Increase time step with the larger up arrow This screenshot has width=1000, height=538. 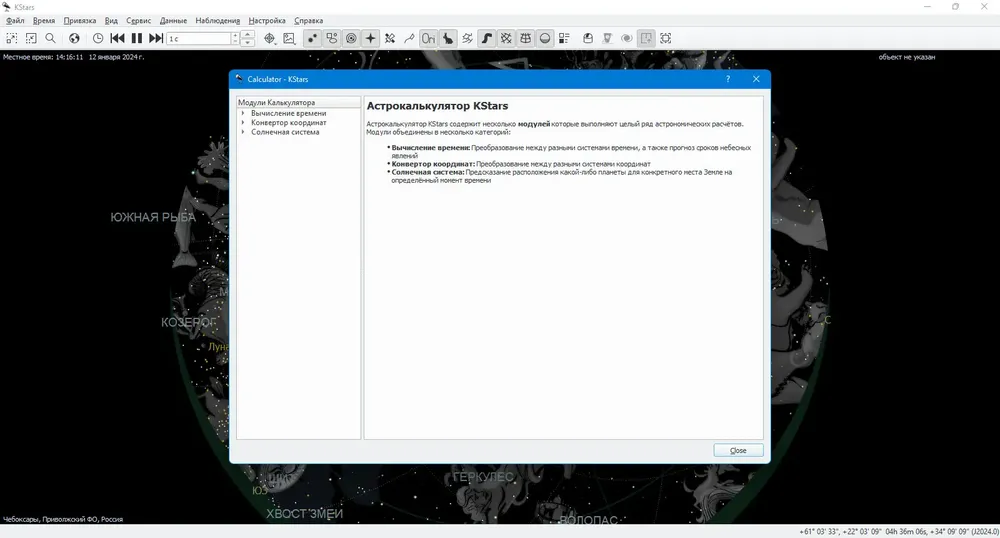coord(248,34)
